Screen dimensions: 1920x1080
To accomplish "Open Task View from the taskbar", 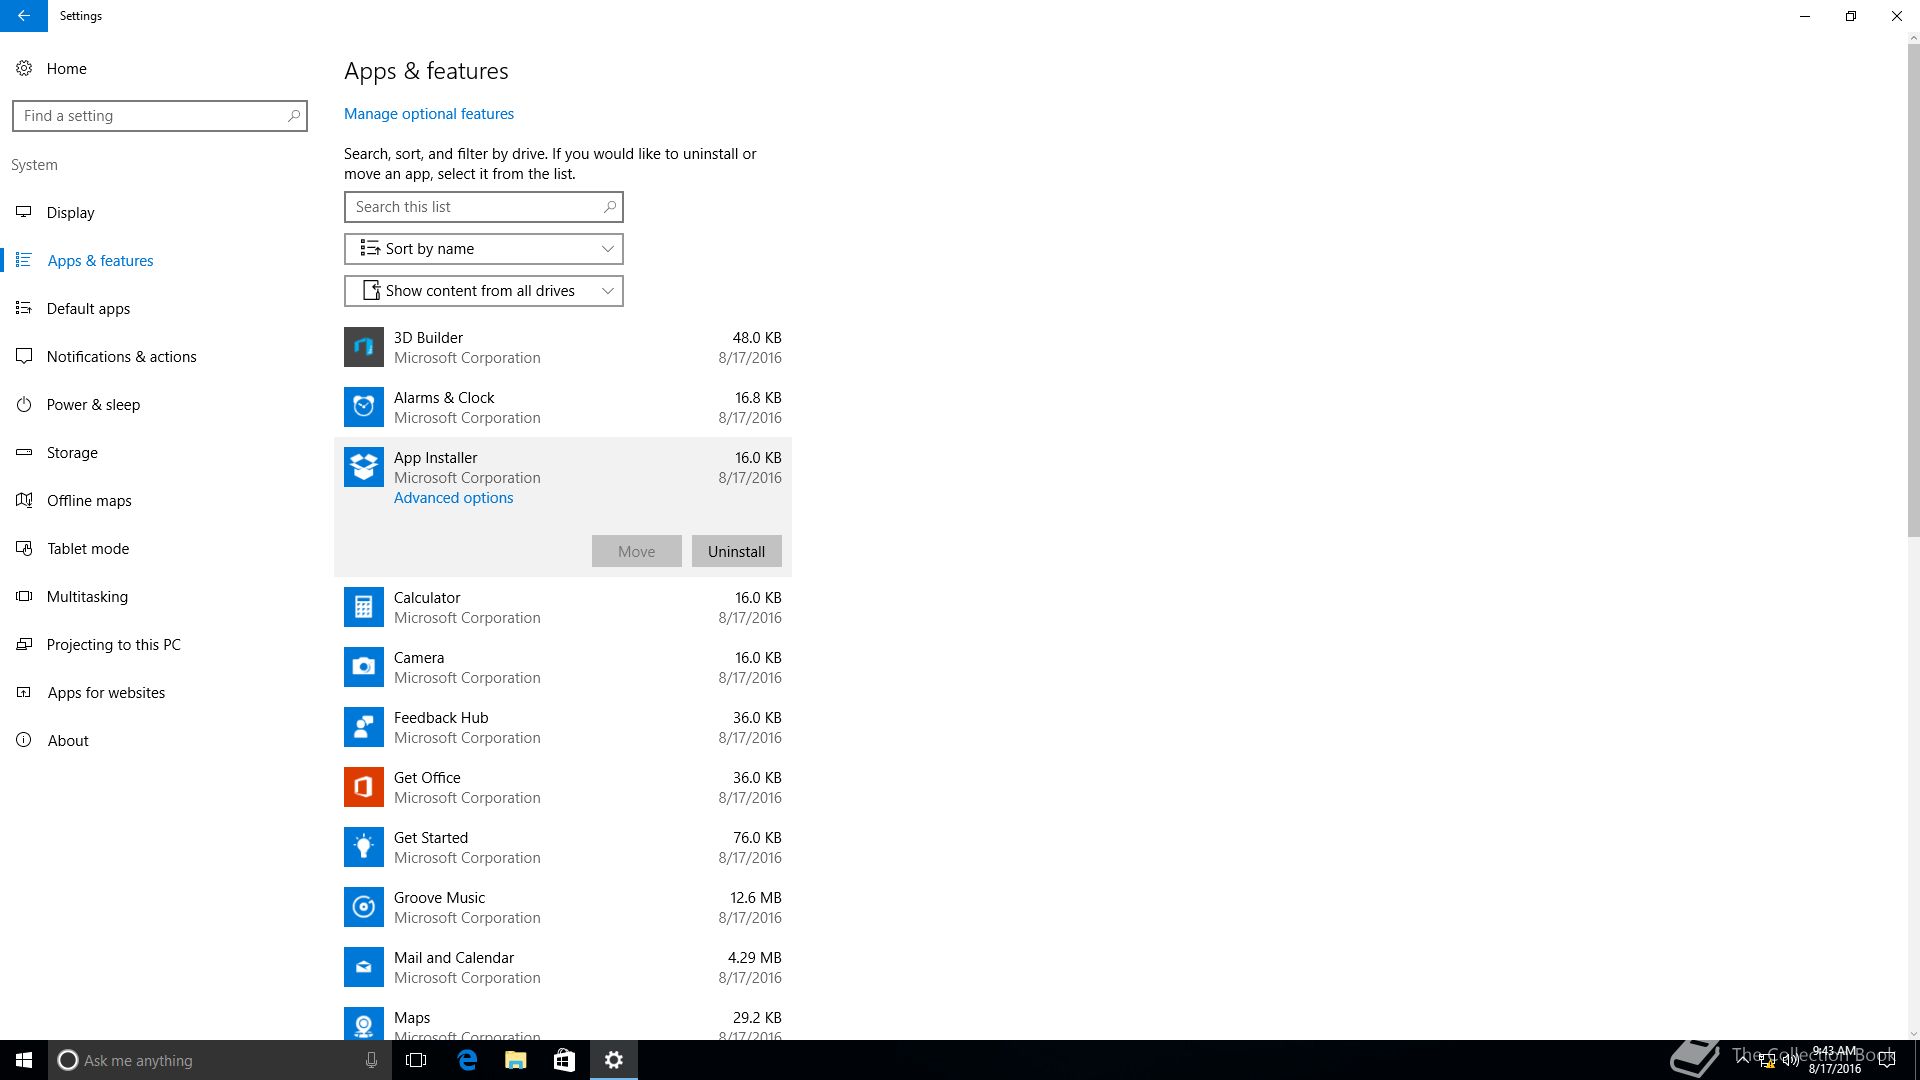I will pyautogui.click(x=416, y=1060).
